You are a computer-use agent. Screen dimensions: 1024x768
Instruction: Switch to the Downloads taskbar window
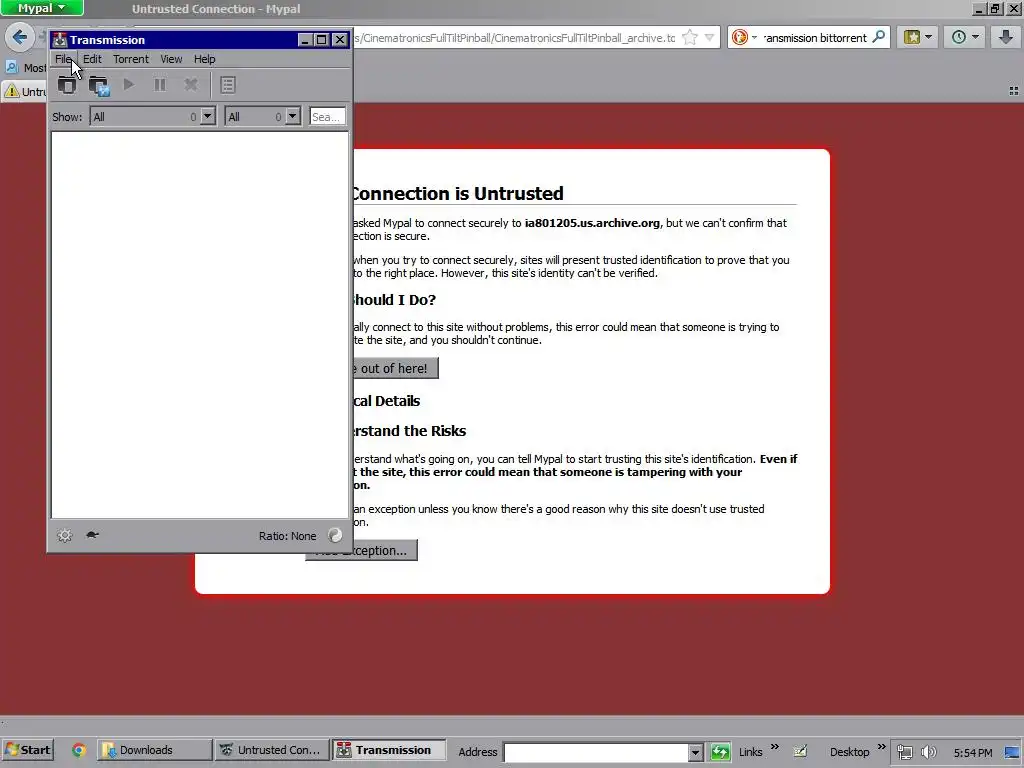[x=155, y=750]
